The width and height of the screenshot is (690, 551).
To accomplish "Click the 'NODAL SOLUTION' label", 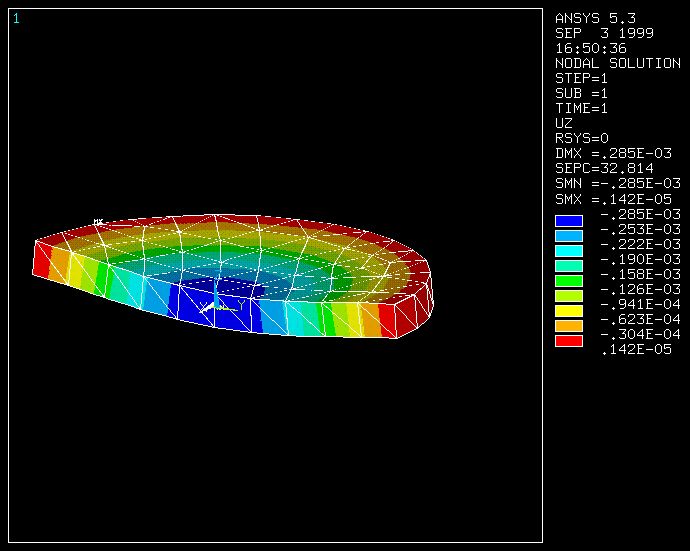I will tap(618, 63).
